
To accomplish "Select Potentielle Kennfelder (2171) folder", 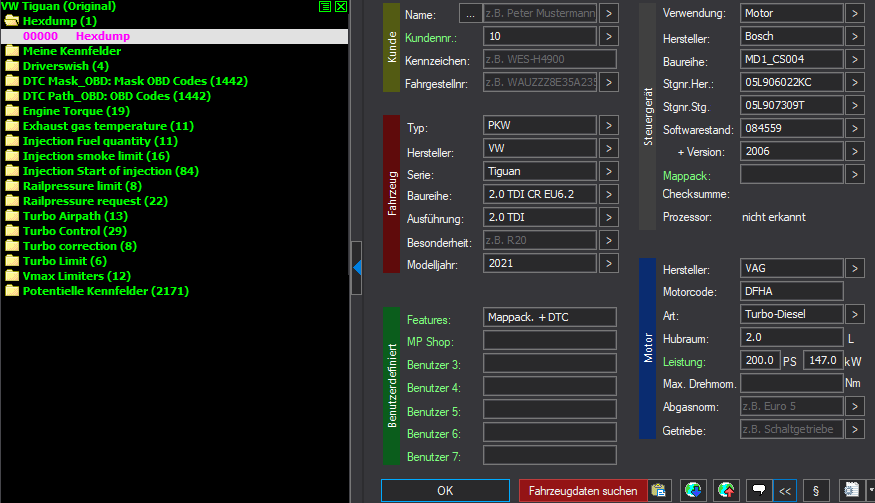I will click(105, 291).
